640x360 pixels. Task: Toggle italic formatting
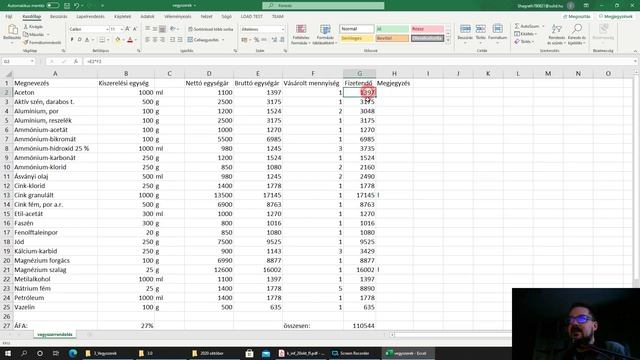[x=79, y=40]
